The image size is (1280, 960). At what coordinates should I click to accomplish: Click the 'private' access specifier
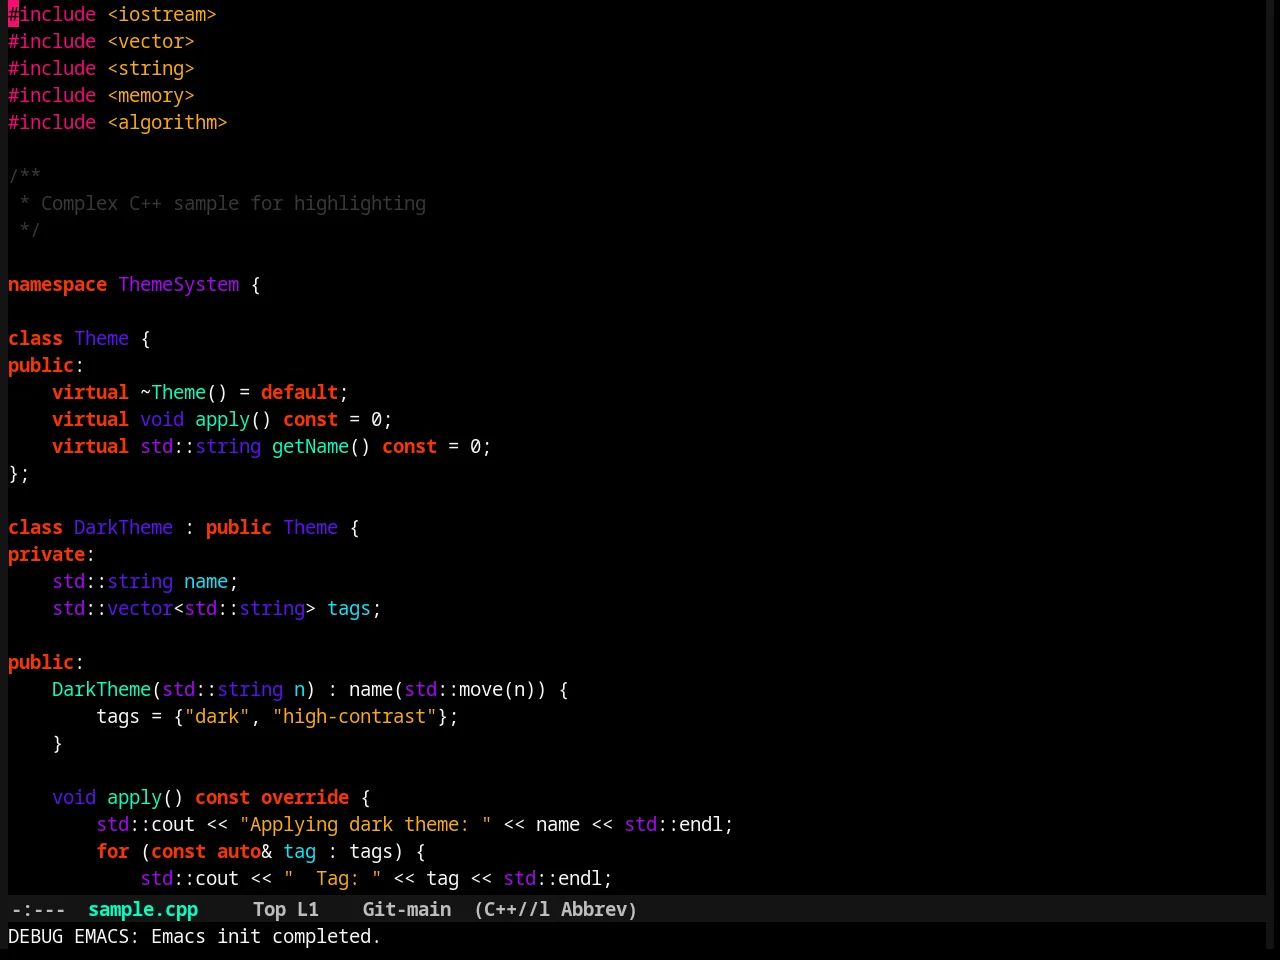coord(46,554)
